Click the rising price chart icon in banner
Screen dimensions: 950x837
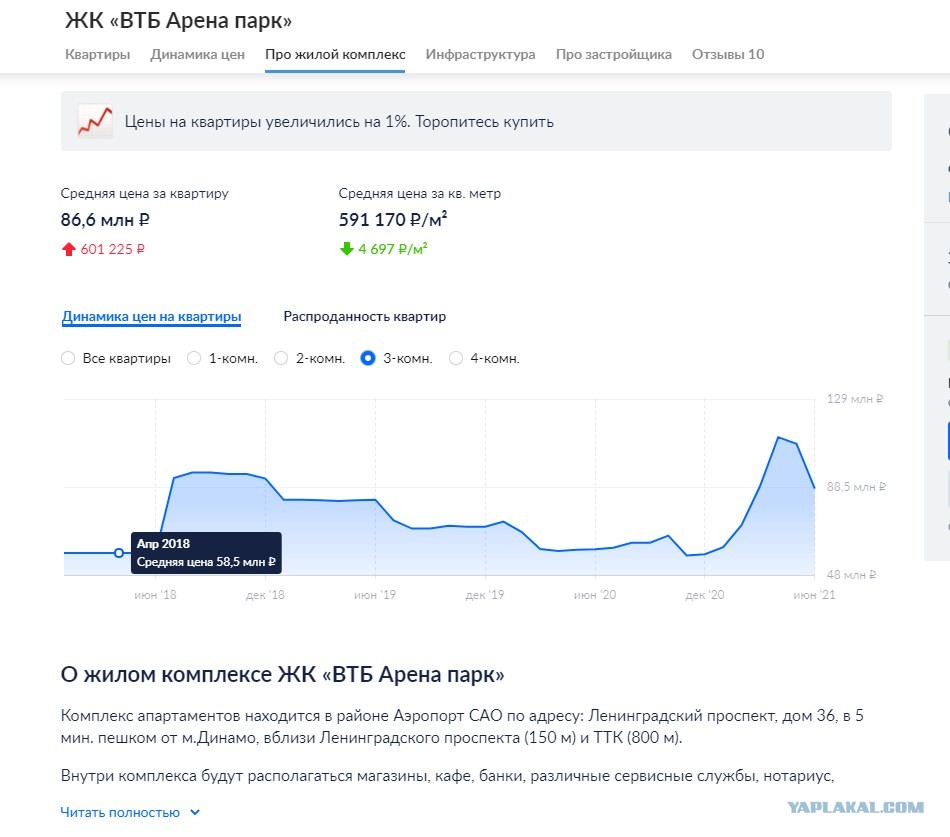[x=95, y=121]
